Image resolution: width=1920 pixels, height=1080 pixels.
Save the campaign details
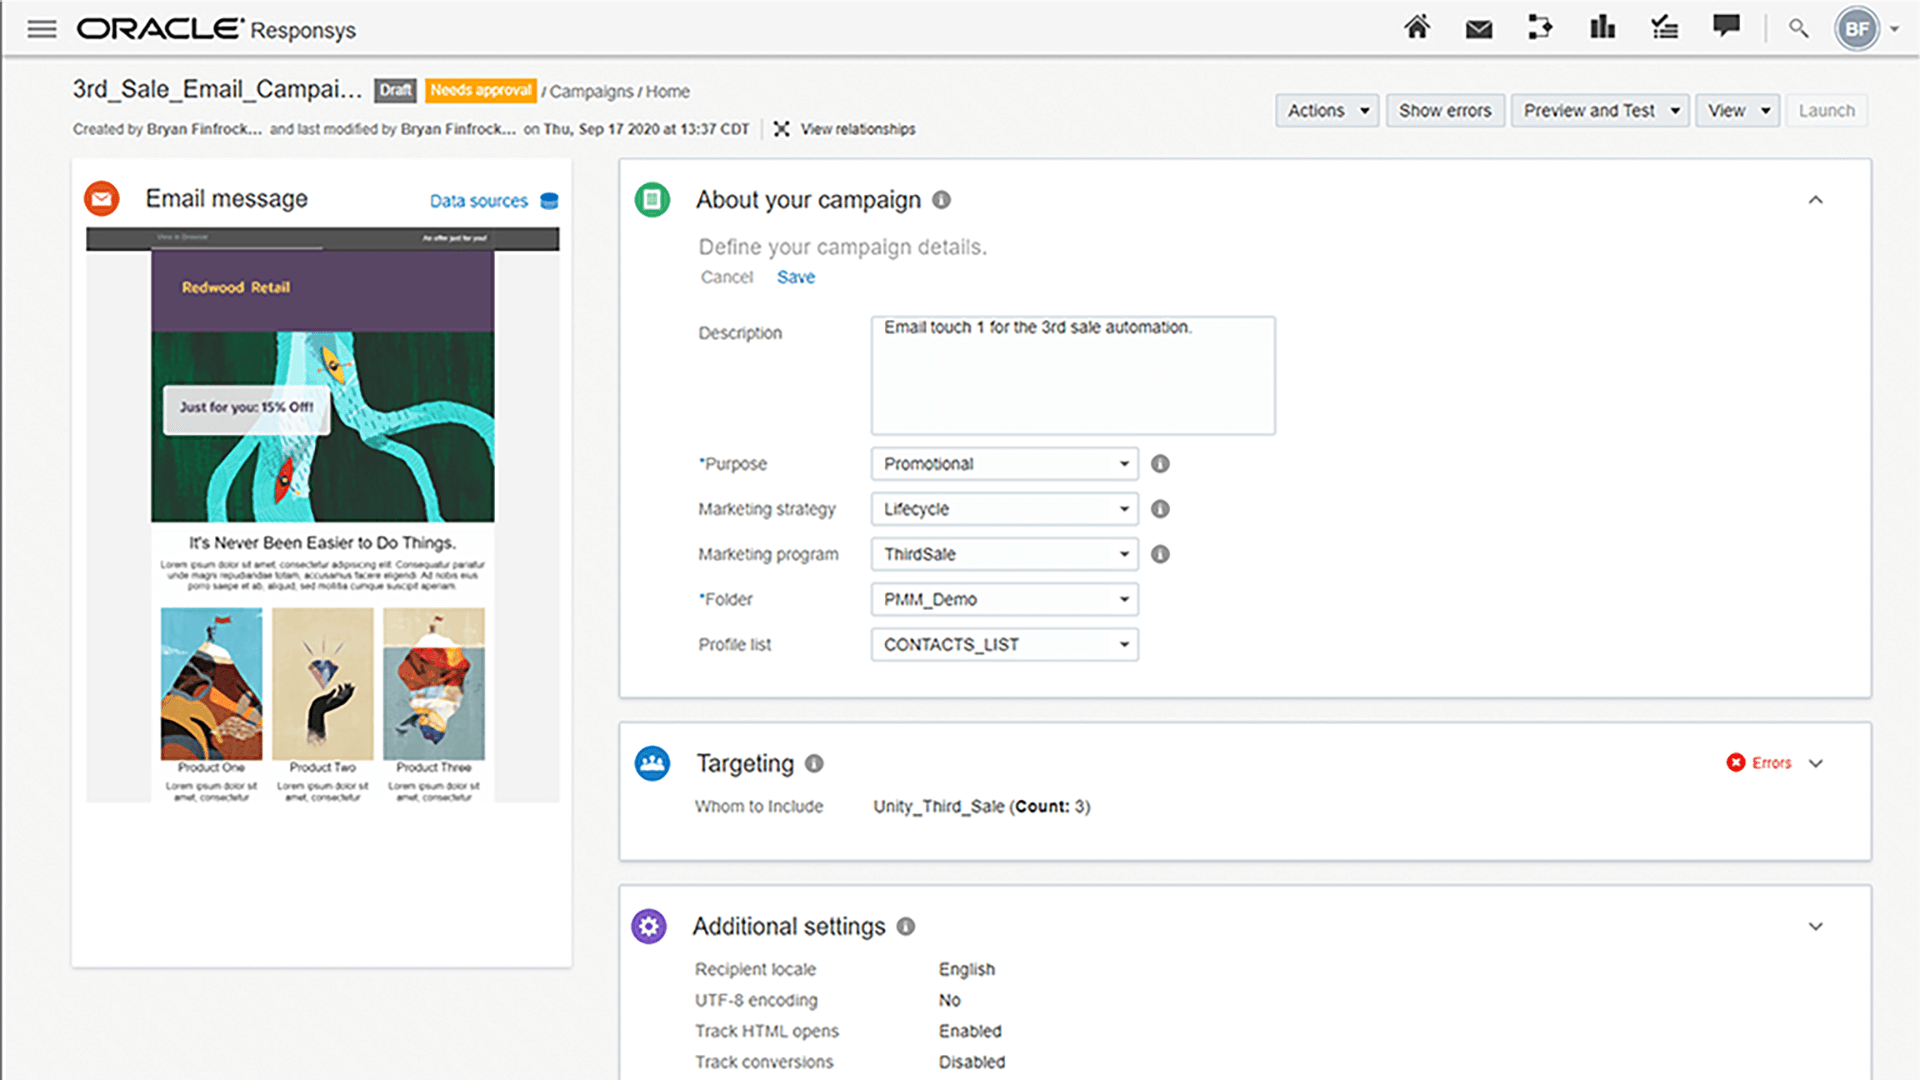(795, 277)
